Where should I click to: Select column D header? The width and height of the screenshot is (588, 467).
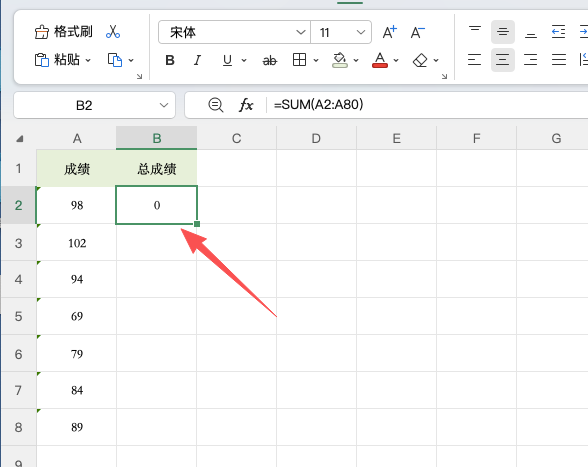coord(316,138)
